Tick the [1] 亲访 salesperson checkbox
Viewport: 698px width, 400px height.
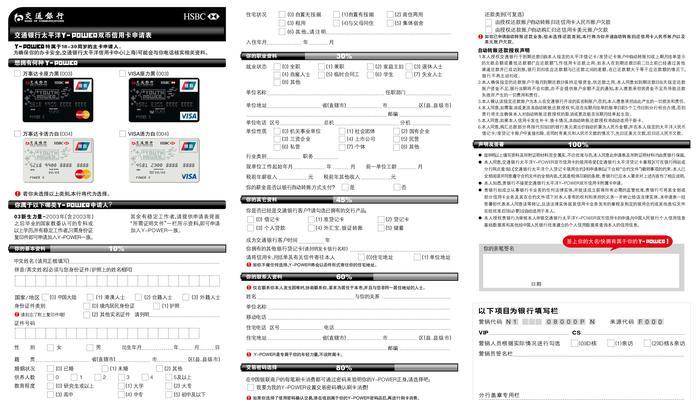point(611,343)
